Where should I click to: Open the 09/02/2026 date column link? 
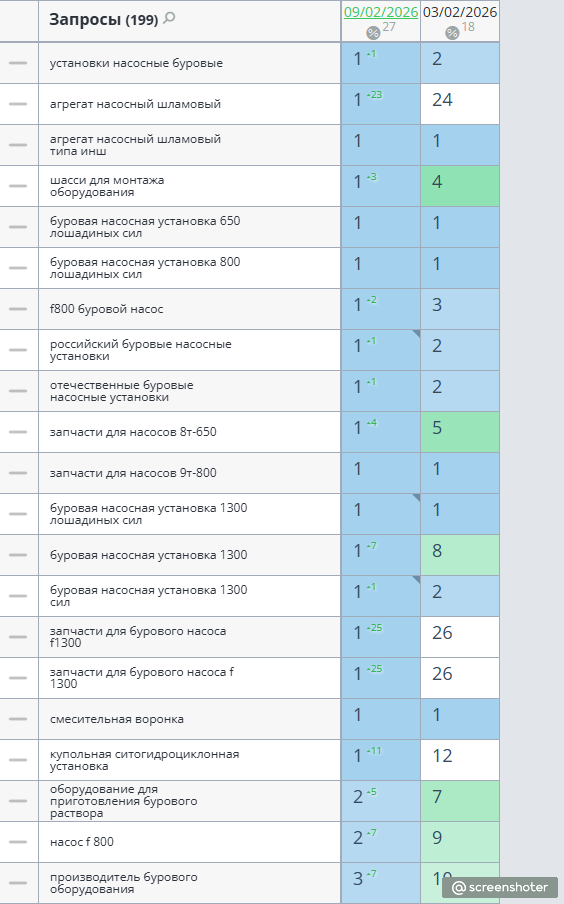(x=381, y=12)
